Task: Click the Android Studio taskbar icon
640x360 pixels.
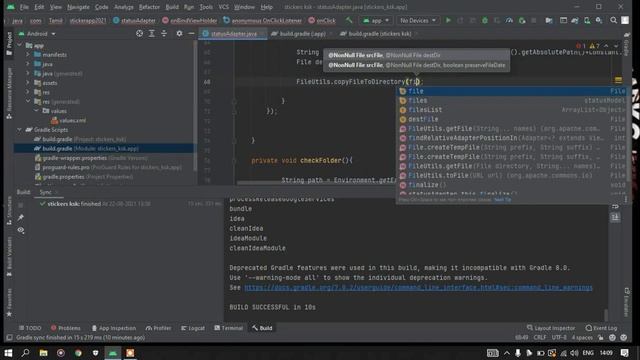Action: (x=113, y=353)
